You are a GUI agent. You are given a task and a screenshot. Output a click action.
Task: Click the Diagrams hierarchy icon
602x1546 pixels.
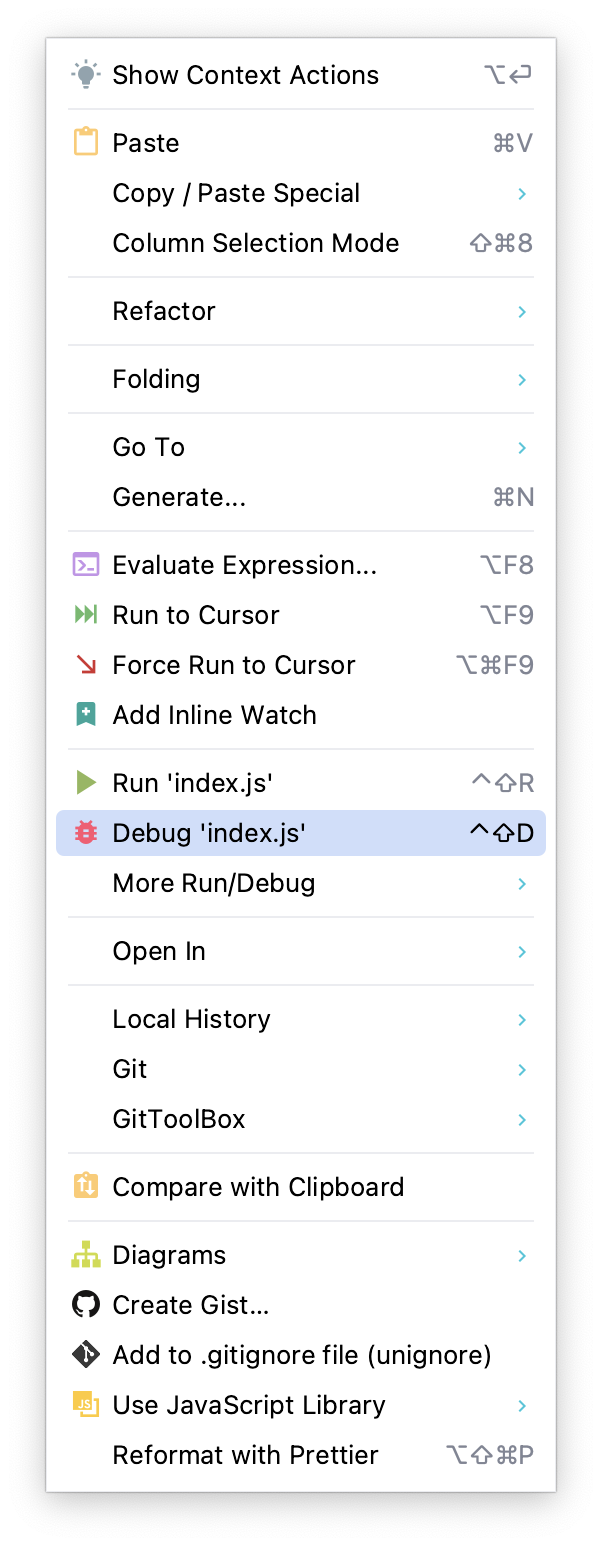point(86,1254)
